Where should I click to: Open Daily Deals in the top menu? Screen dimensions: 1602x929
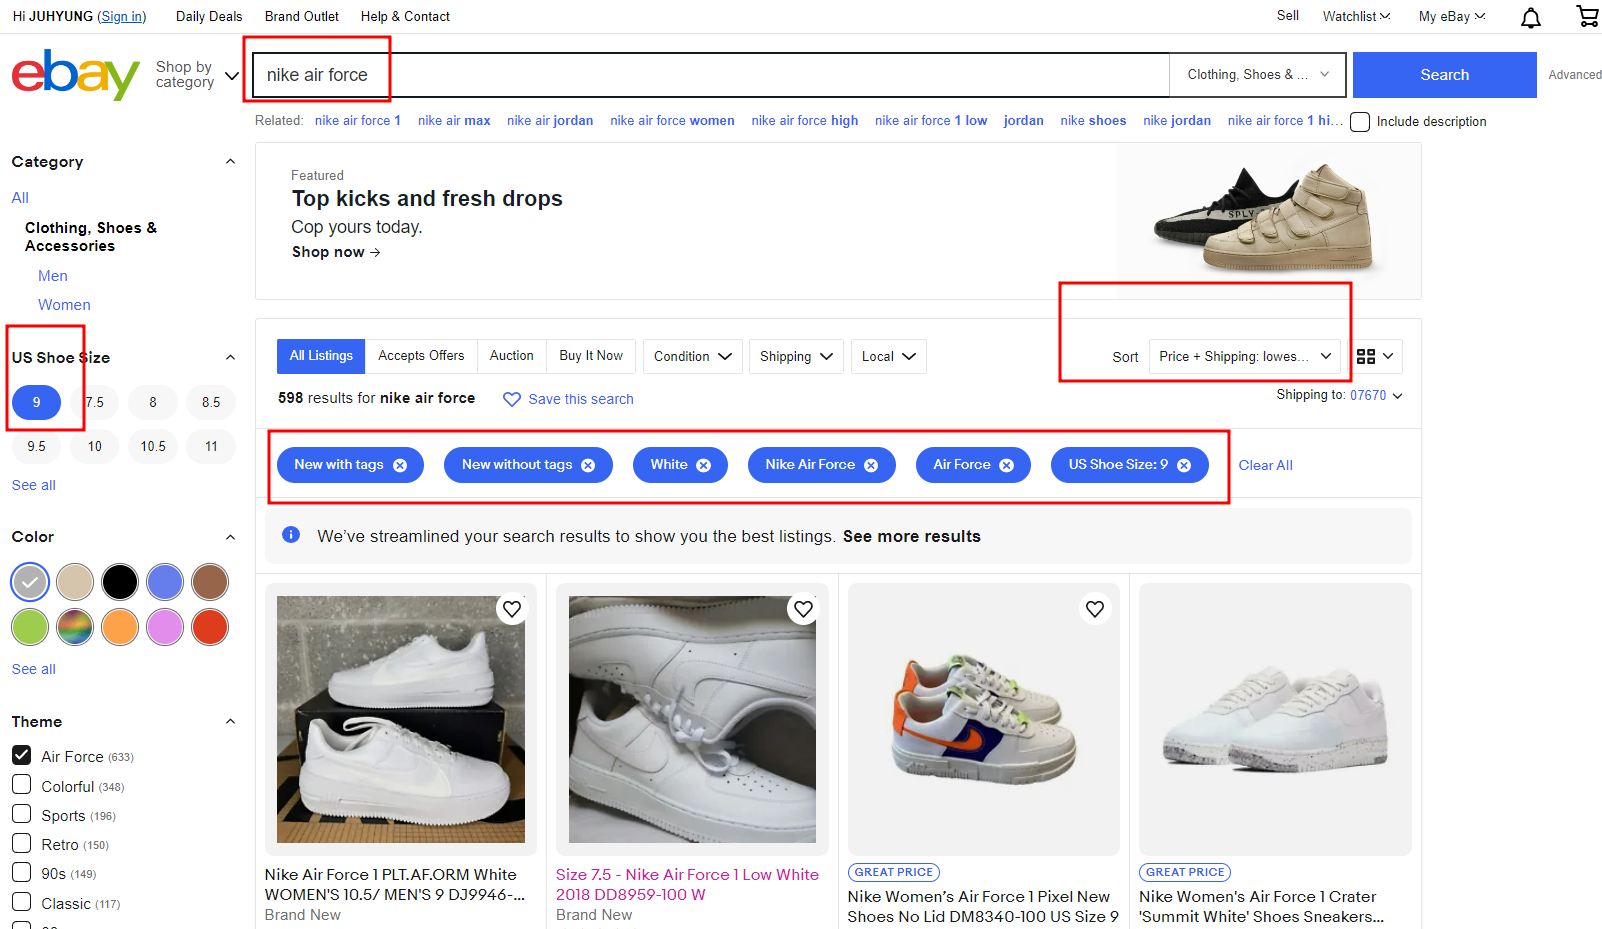209,17
